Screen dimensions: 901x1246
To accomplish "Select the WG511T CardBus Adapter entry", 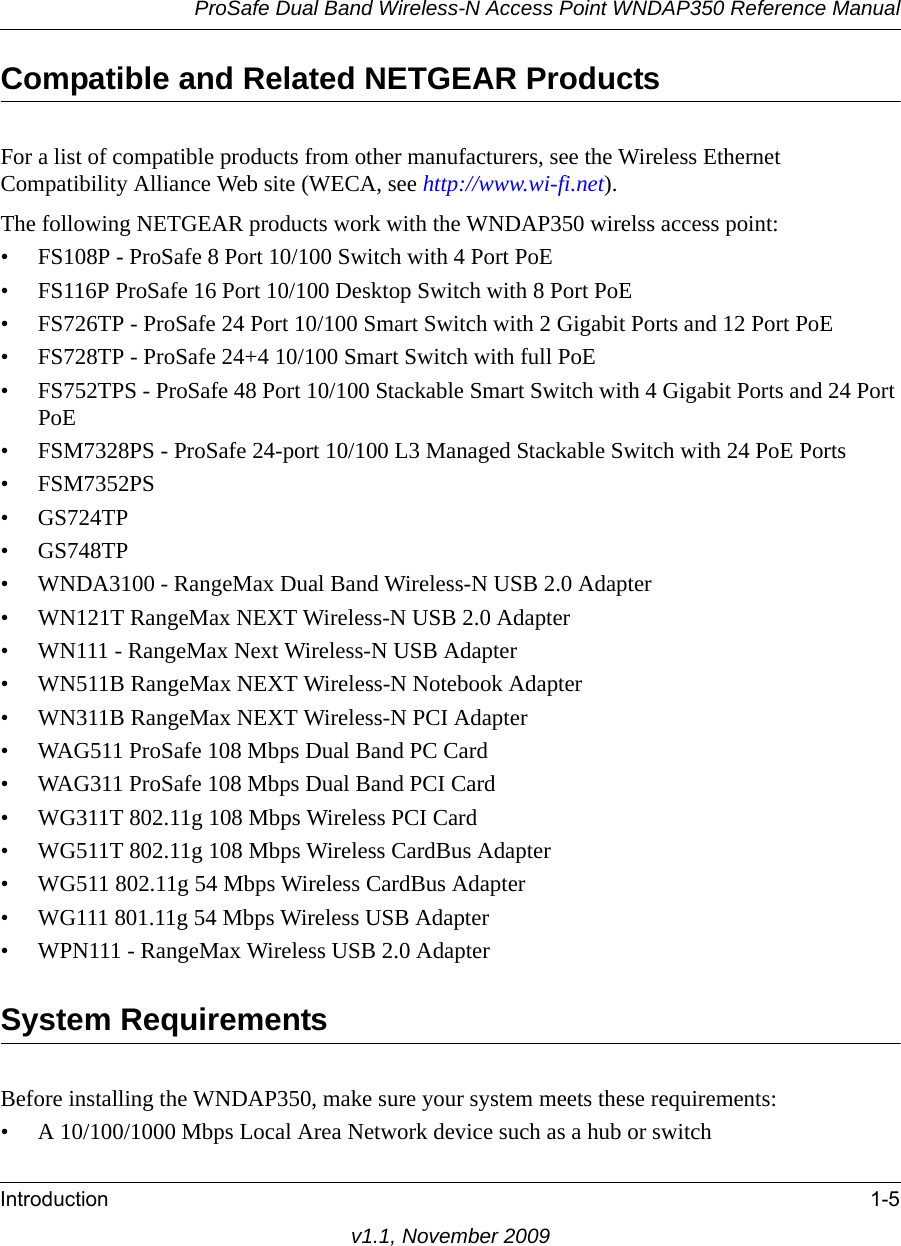I will click(x=294, y=851).
